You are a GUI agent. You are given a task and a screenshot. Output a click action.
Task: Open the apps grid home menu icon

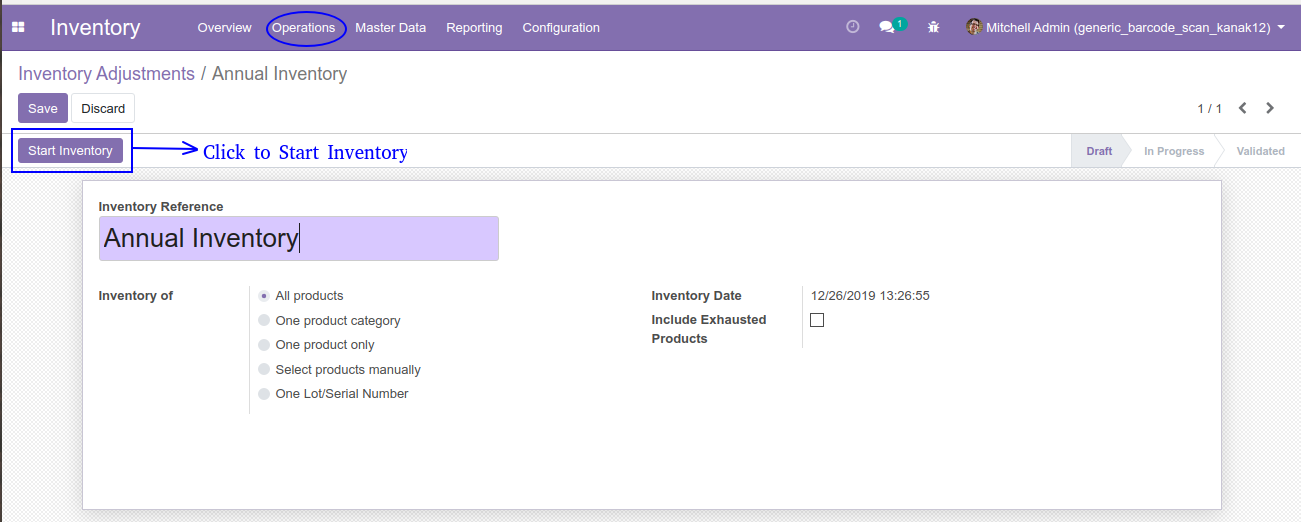pyautogui.click(x=17, y=28)
